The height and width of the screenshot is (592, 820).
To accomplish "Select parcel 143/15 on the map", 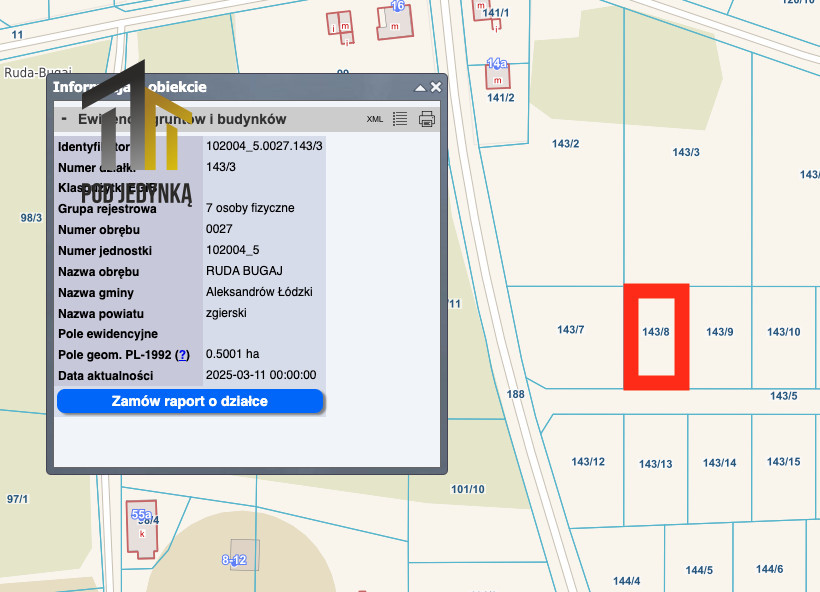I will click(x=783, y=462).
